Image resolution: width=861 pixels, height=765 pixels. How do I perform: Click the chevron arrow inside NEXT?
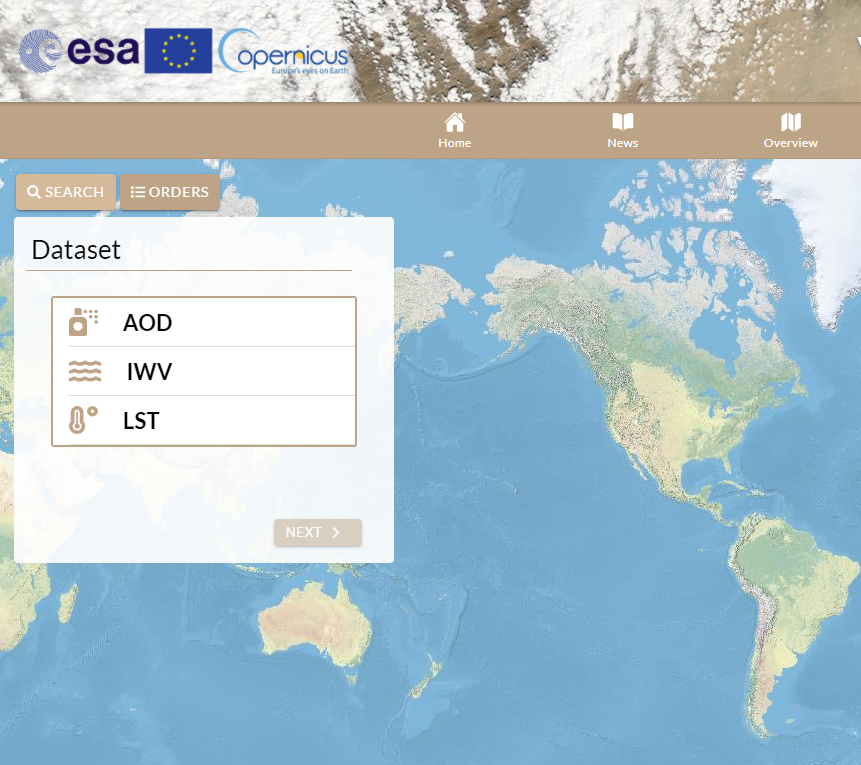point(336,532)
